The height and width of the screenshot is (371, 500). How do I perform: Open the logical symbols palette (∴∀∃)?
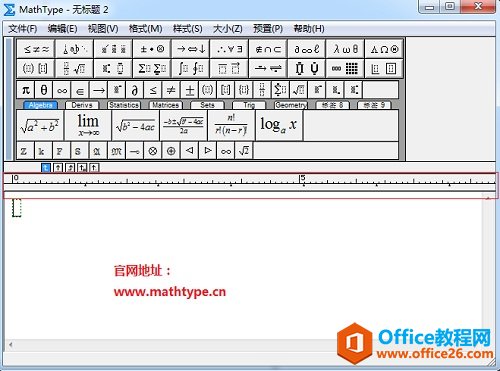tap(229, 49)
